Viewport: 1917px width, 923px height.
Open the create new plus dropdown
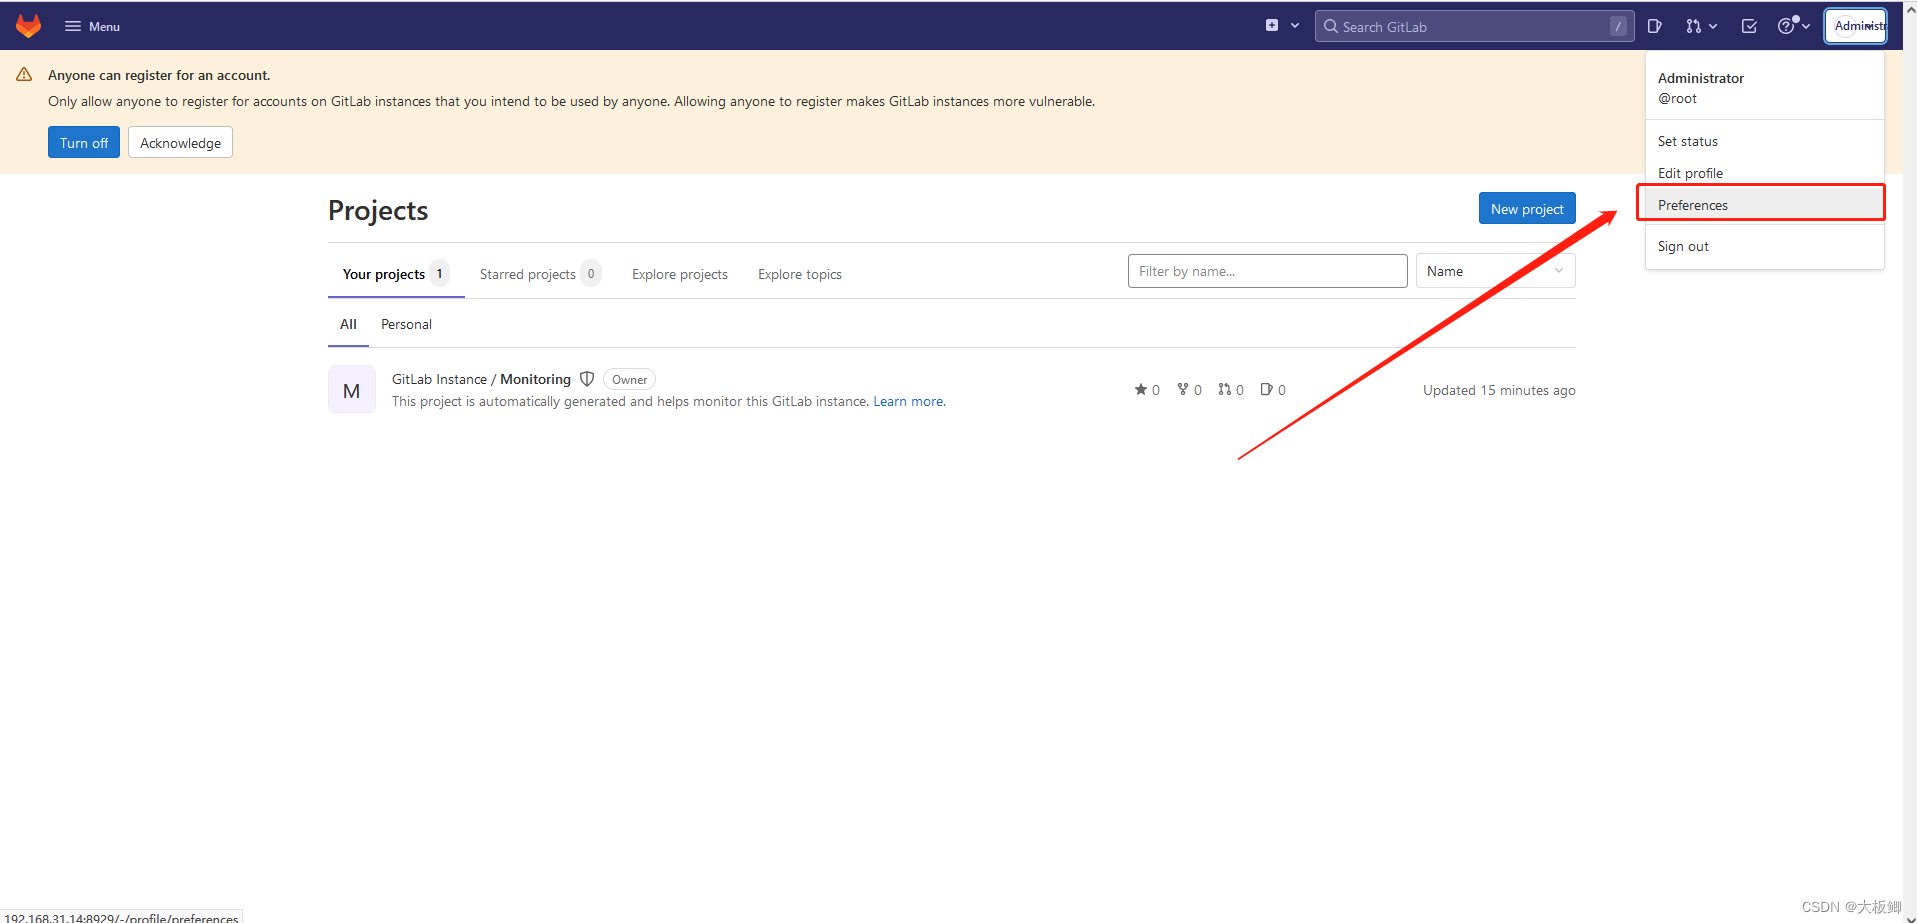pos(1282,26)
